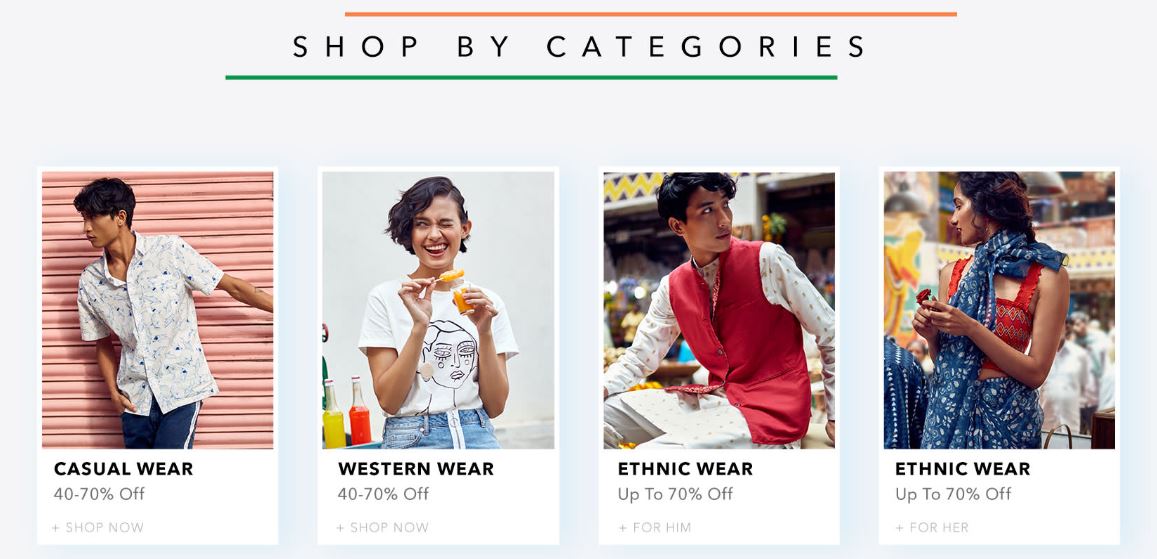Click the plus icon beside For Her
Screen dimensions: 1157x559
pos(899,528)
